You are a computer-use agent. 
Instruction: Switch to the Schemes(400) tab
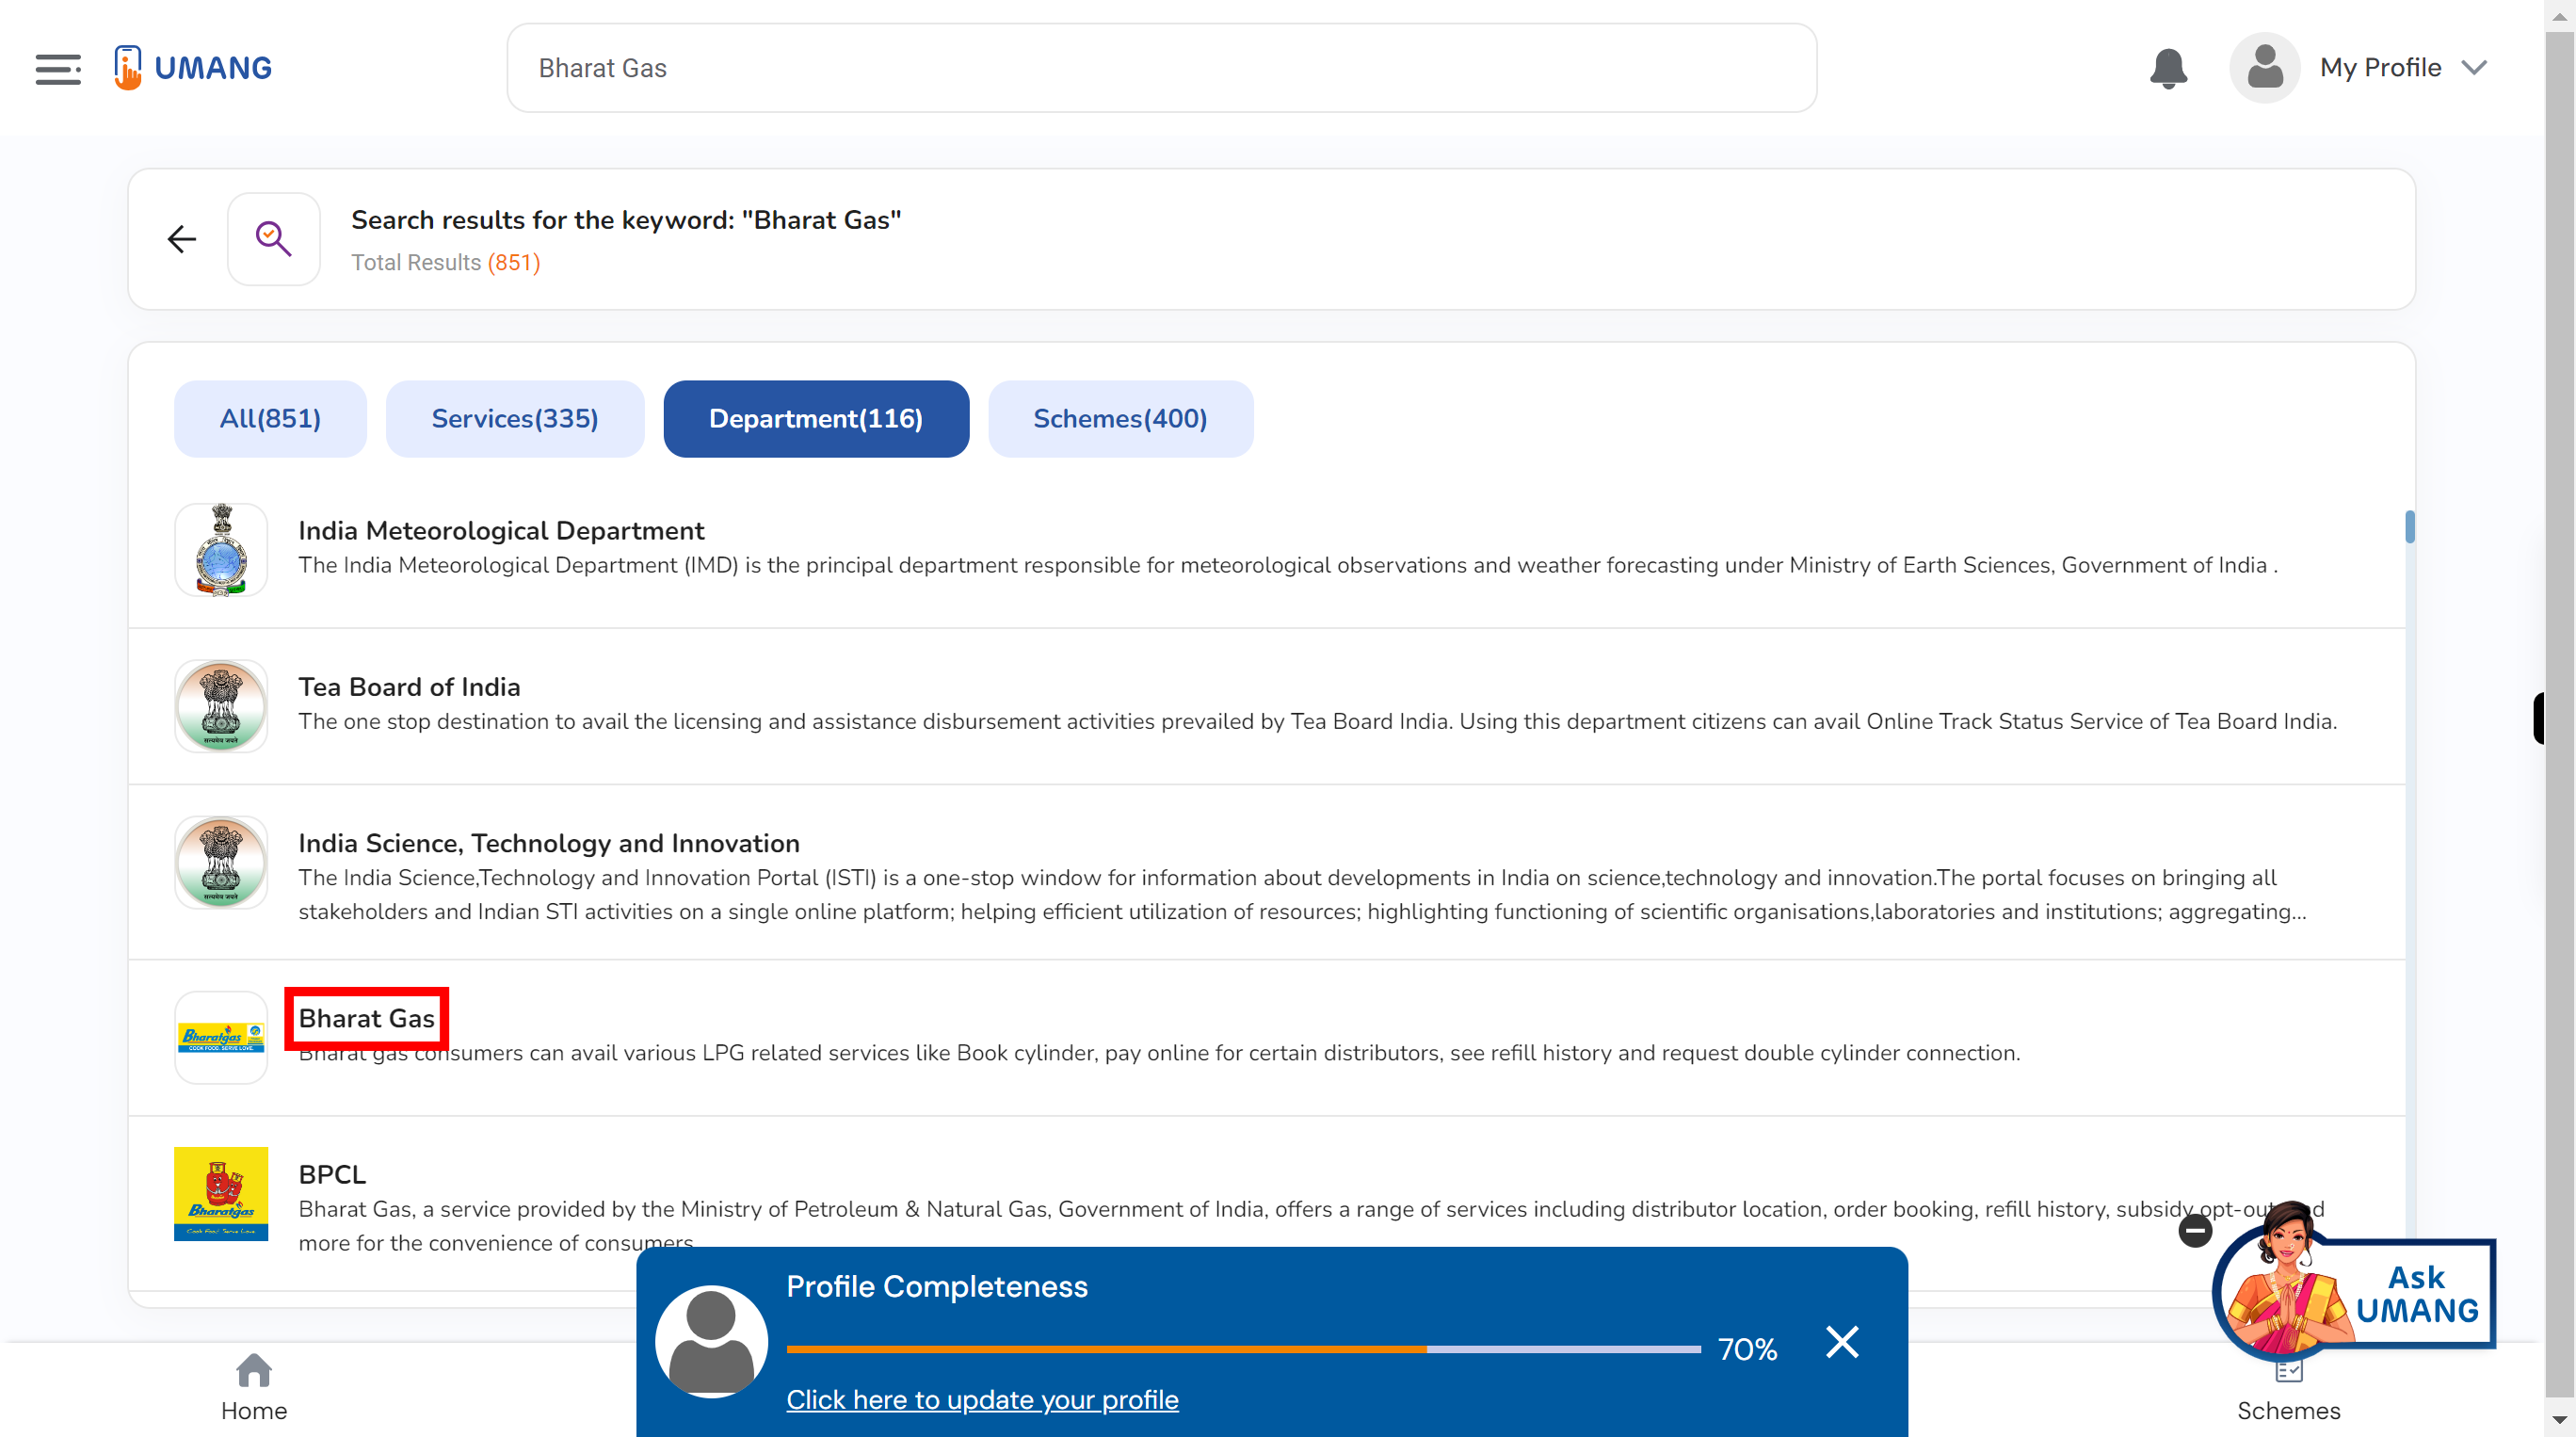tap(1120, 418)
